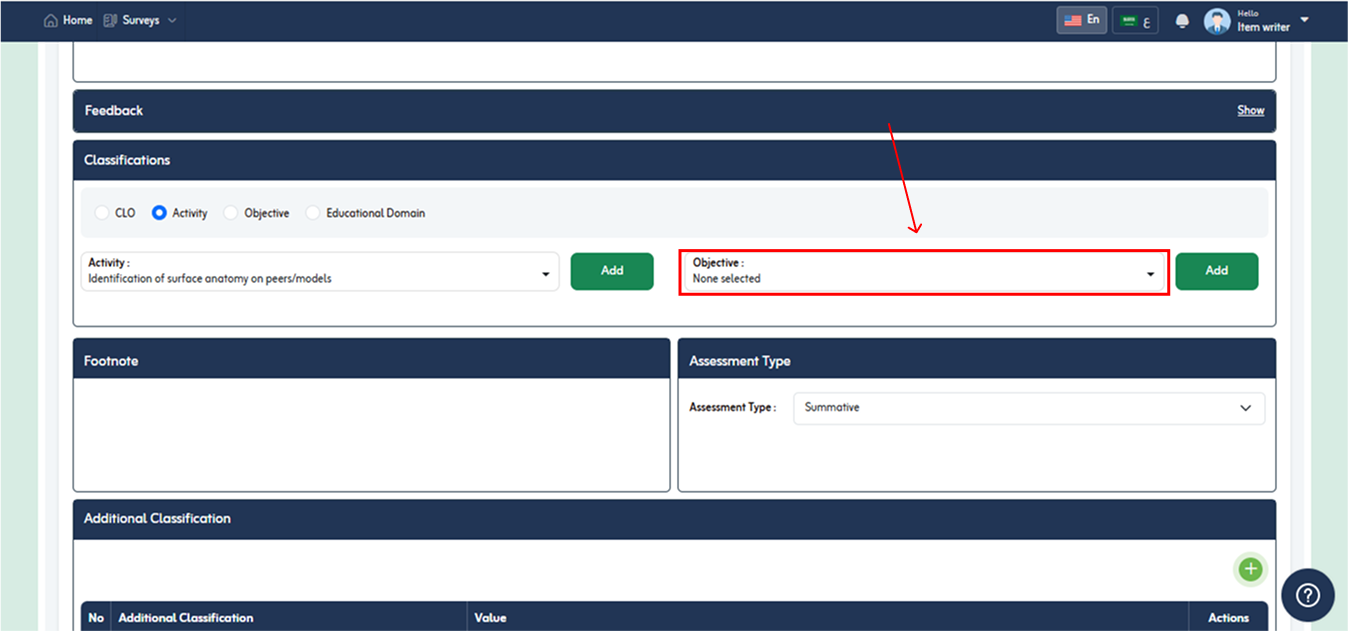Open the Item writer account dropdown arrow

pos(1304,20)
